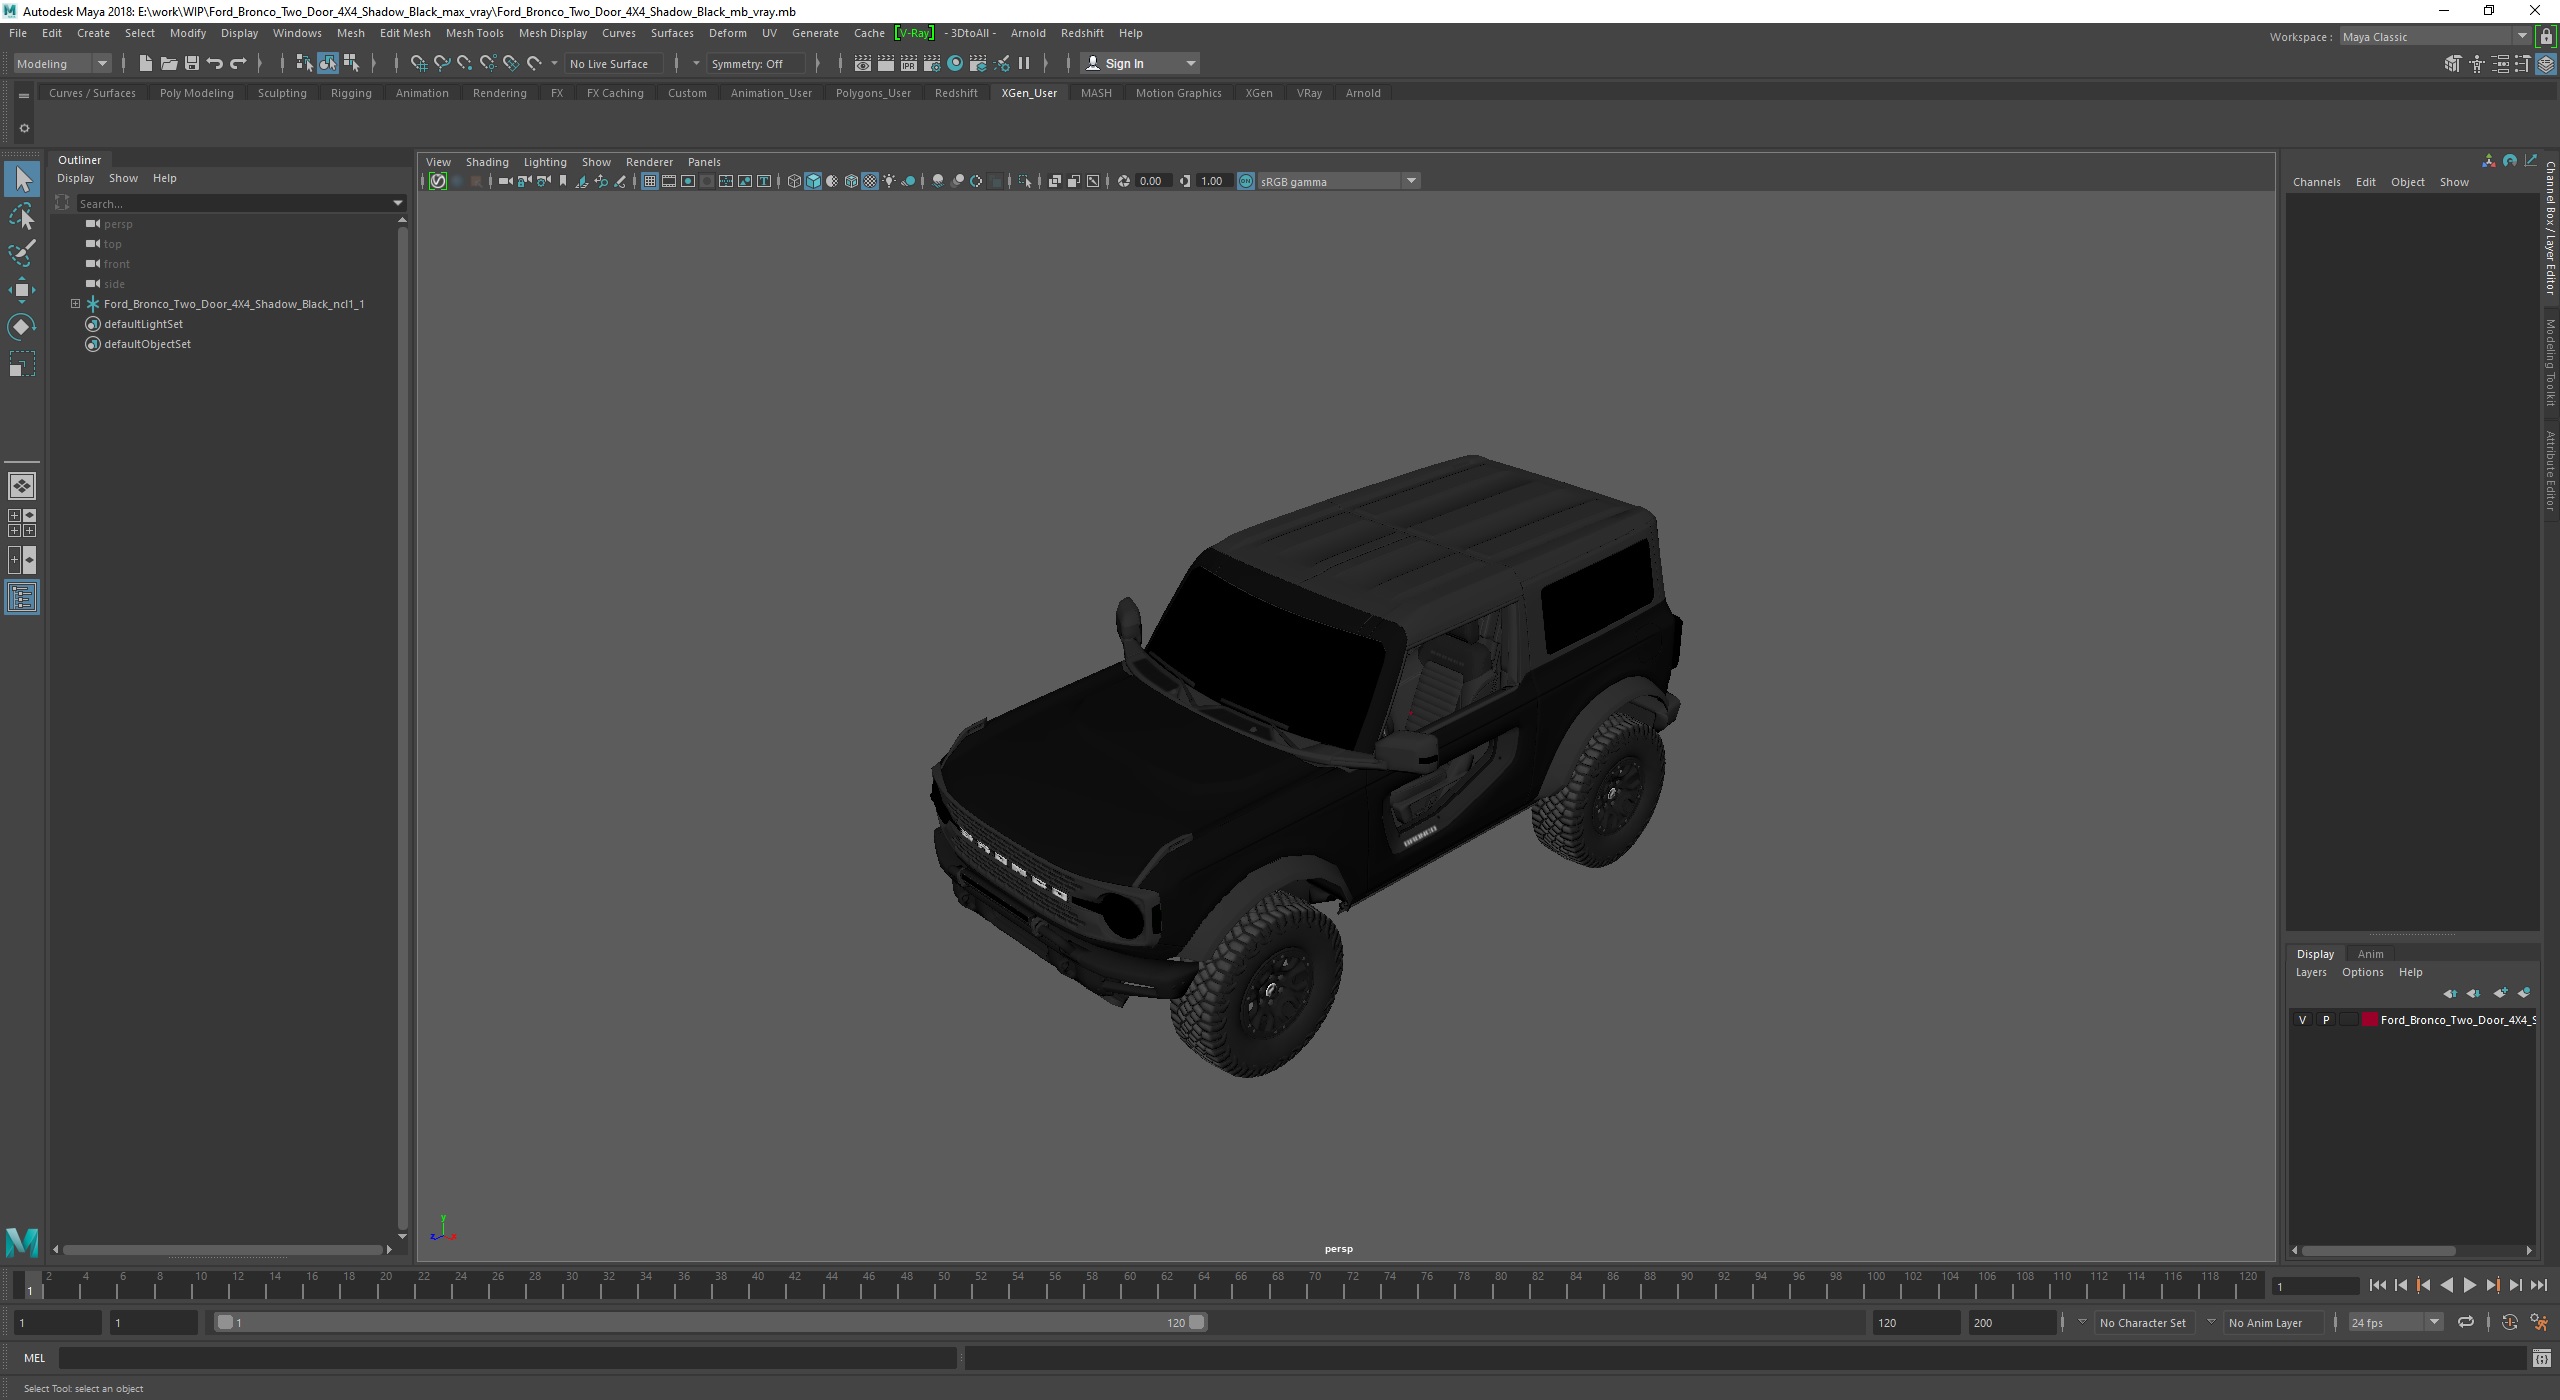Open the Workspace Maya Classic dropdown
This screenshot has height=1400, width=2560.
(x=2434, y=37)
